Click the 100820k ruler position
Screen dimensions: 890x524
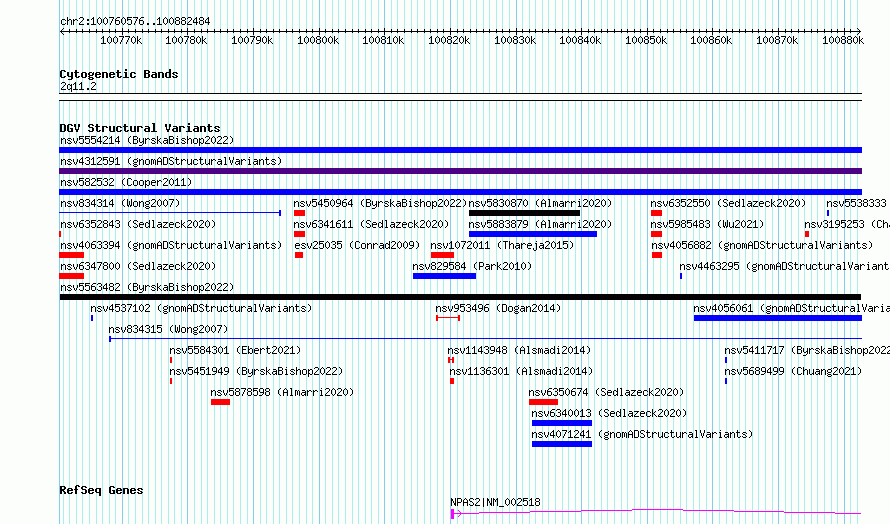[x=449, y=40]
